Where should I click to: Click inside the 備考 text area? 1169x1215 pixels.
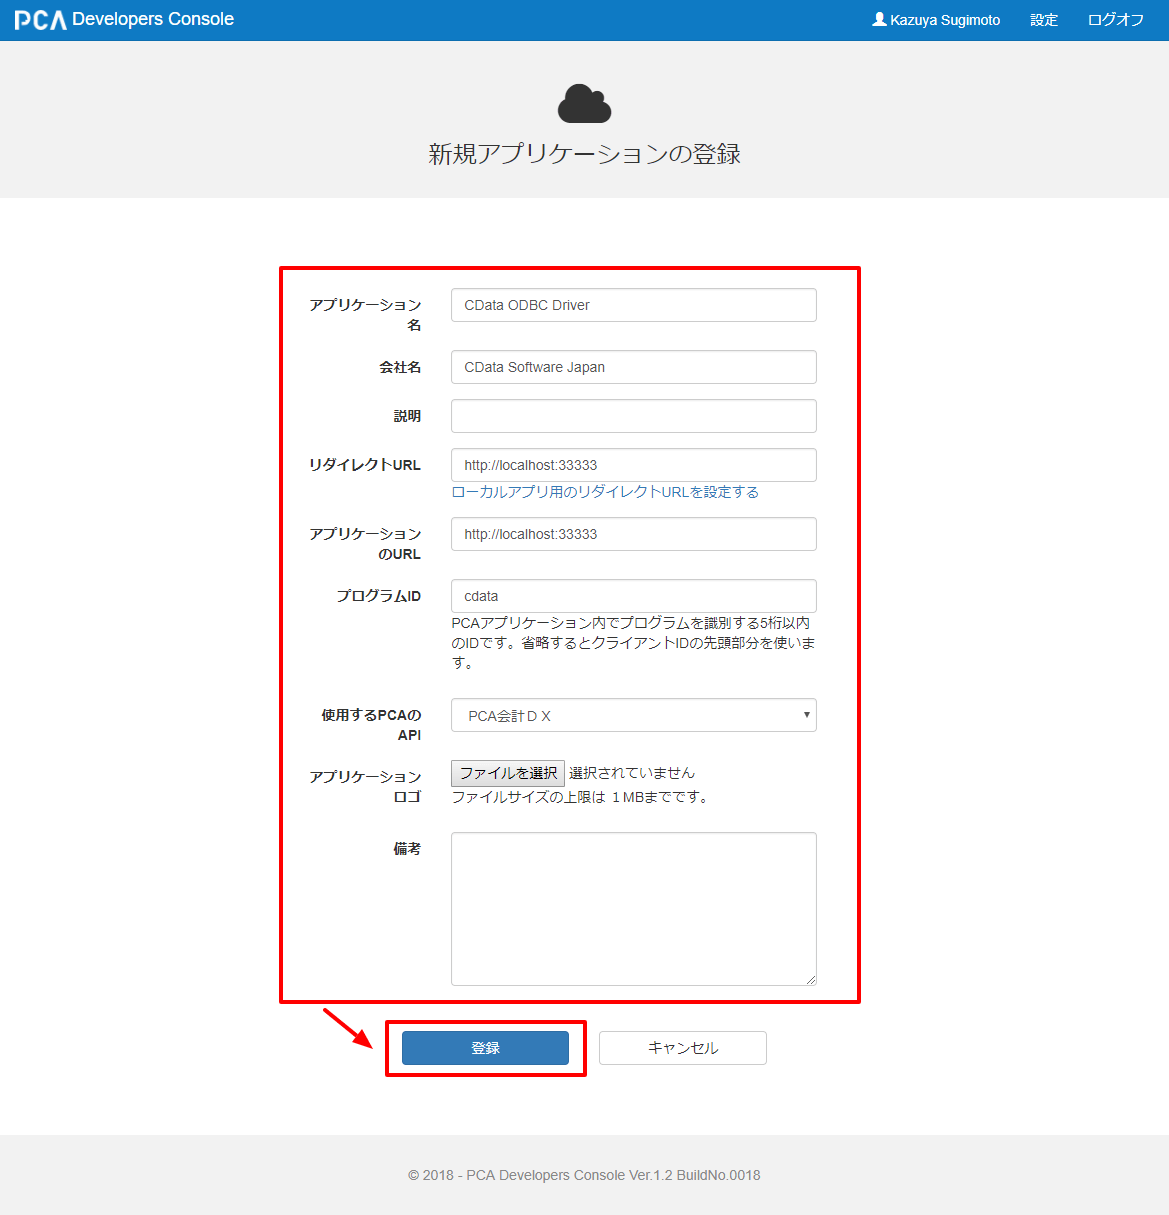[634, 909]
